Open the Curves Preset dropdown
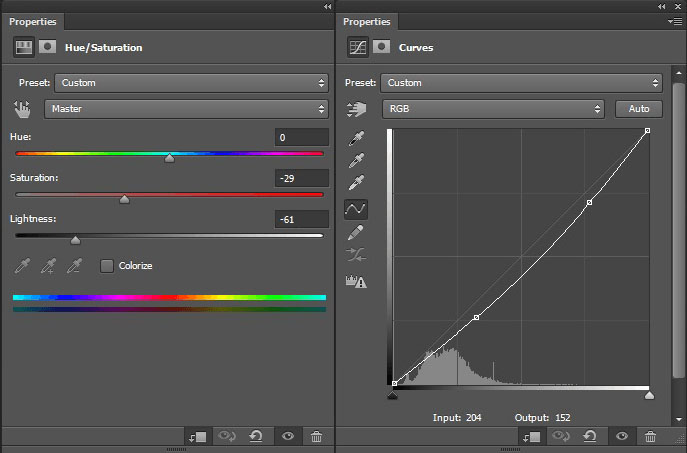Image resolution: width=687 pixels, height=453 pixels. coord(521,83)
